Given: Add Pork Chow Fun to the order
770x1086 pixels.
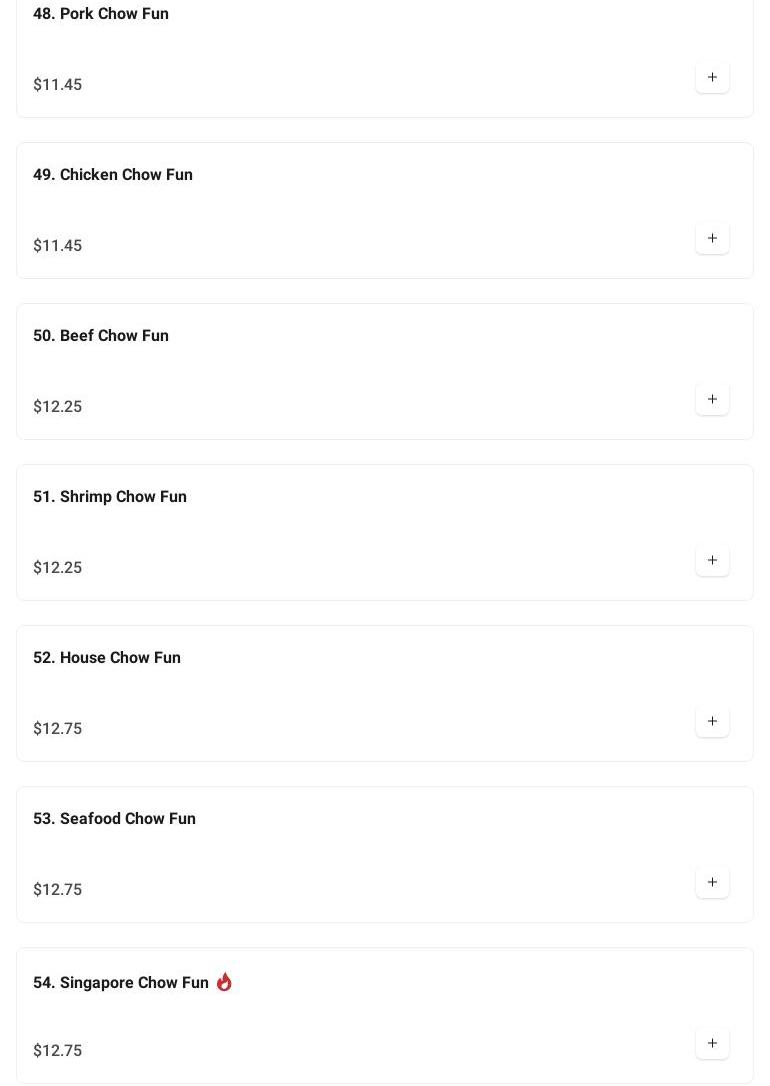Looking at the screenshot, I should tap(712, 77).
